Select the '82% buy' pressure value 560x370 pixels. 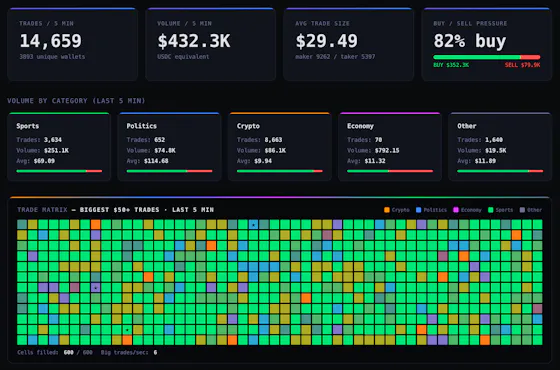tap(470, 41)
